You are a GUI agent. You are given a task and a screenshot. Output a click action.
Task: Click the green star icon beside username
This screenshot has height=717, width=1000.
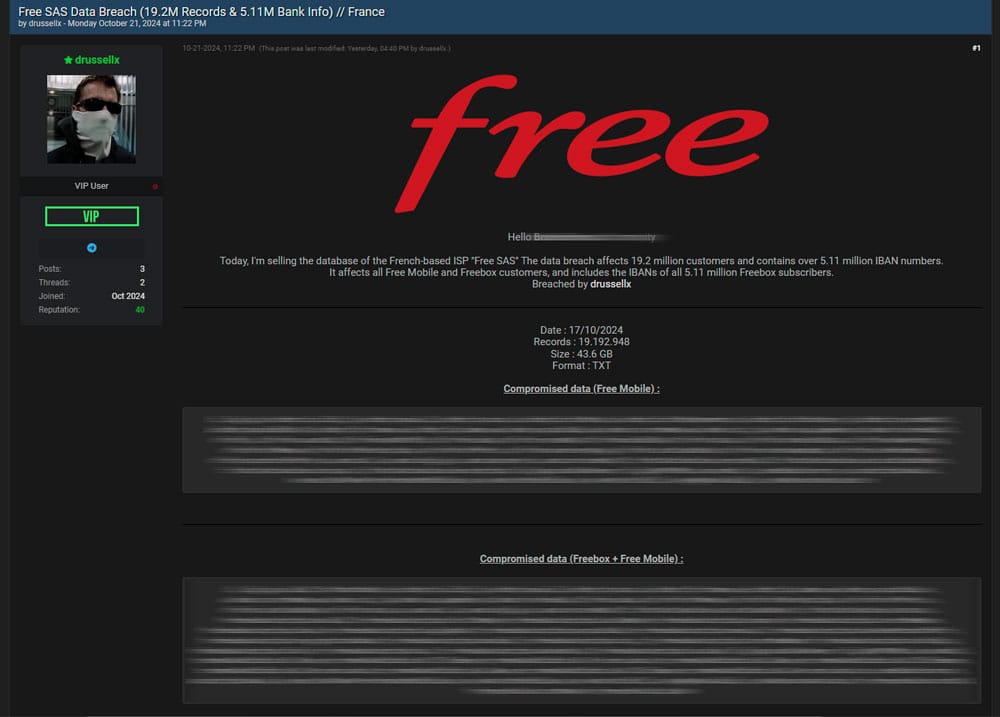tap(68, 60)
